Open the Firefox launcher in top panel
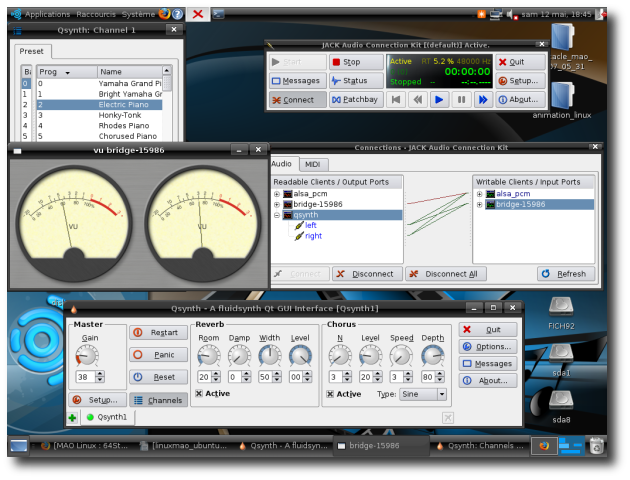 [164, 14]
